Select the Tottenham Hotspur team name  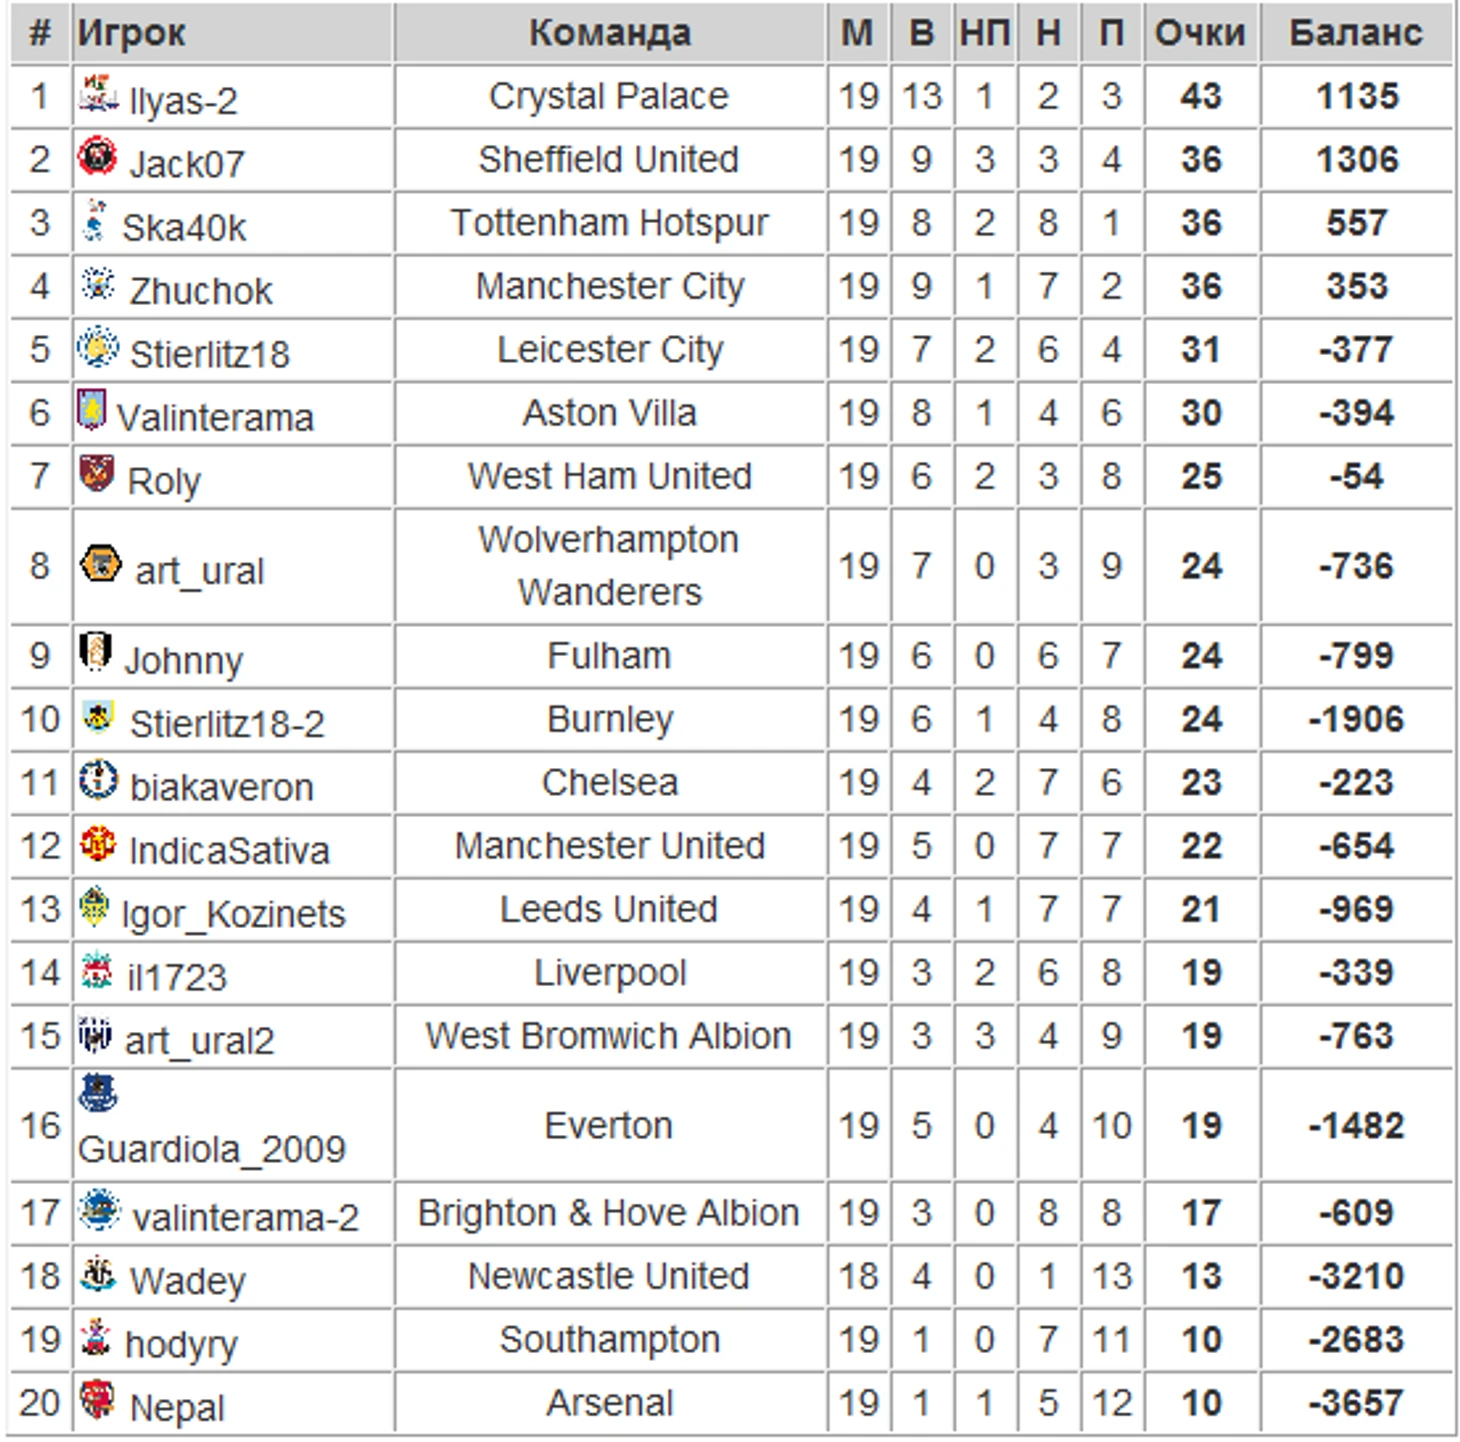pos(609,223)
